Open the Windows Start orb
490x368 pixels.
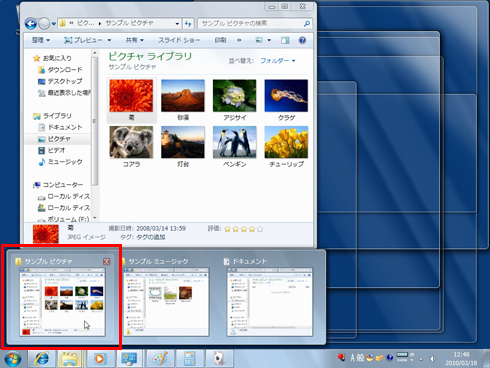[13, 359]
